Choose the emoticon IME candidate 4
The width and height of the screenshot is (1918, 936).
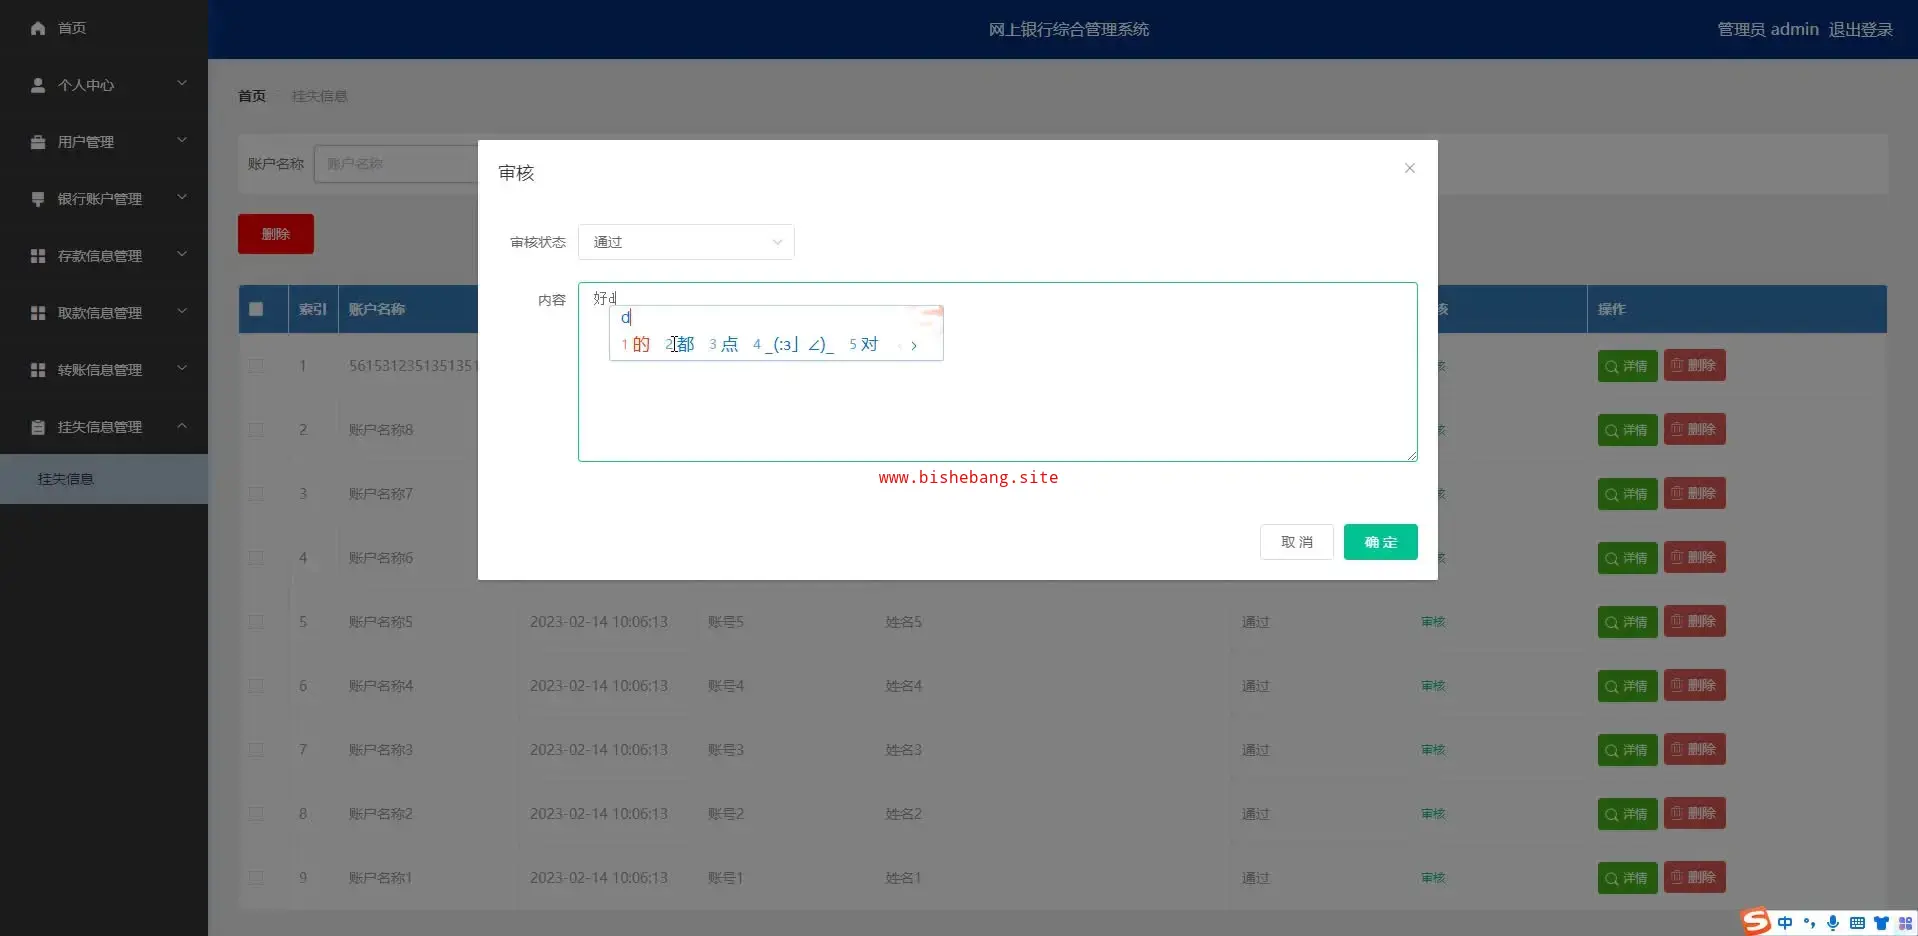tap(794, 345)
